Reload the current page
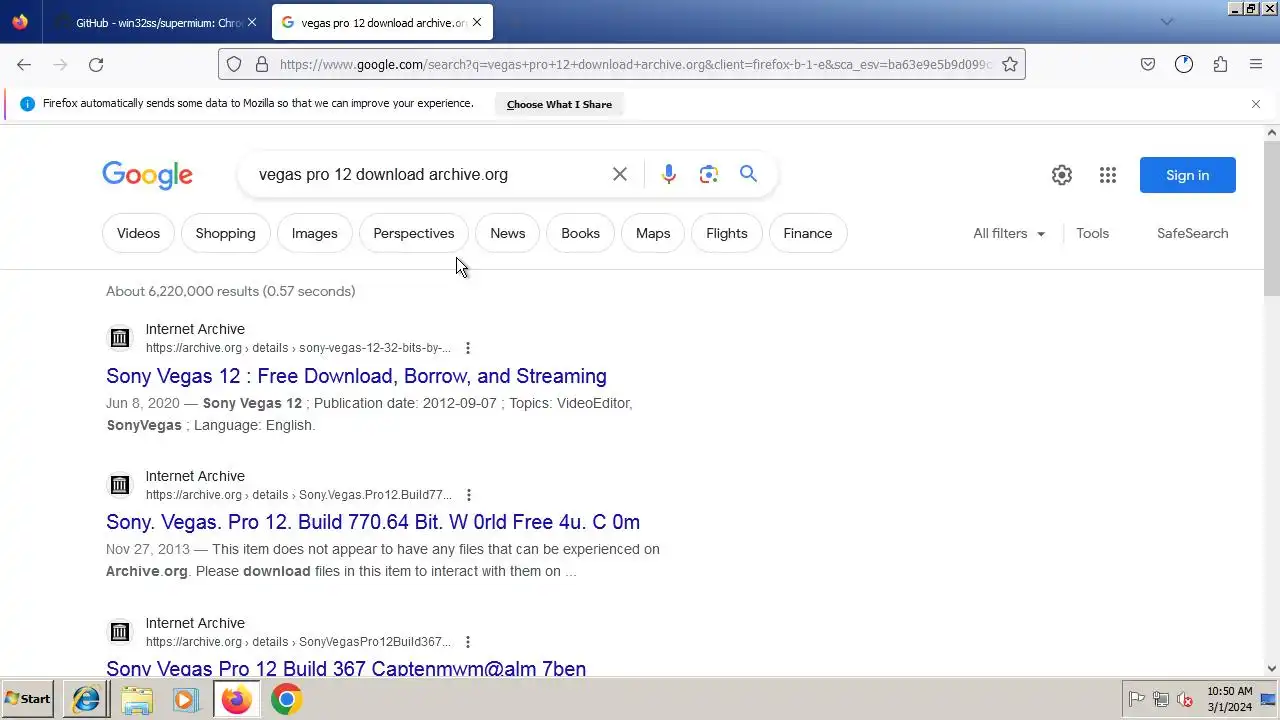Viewport: 1280px width, 720px height. pos(96,64)
